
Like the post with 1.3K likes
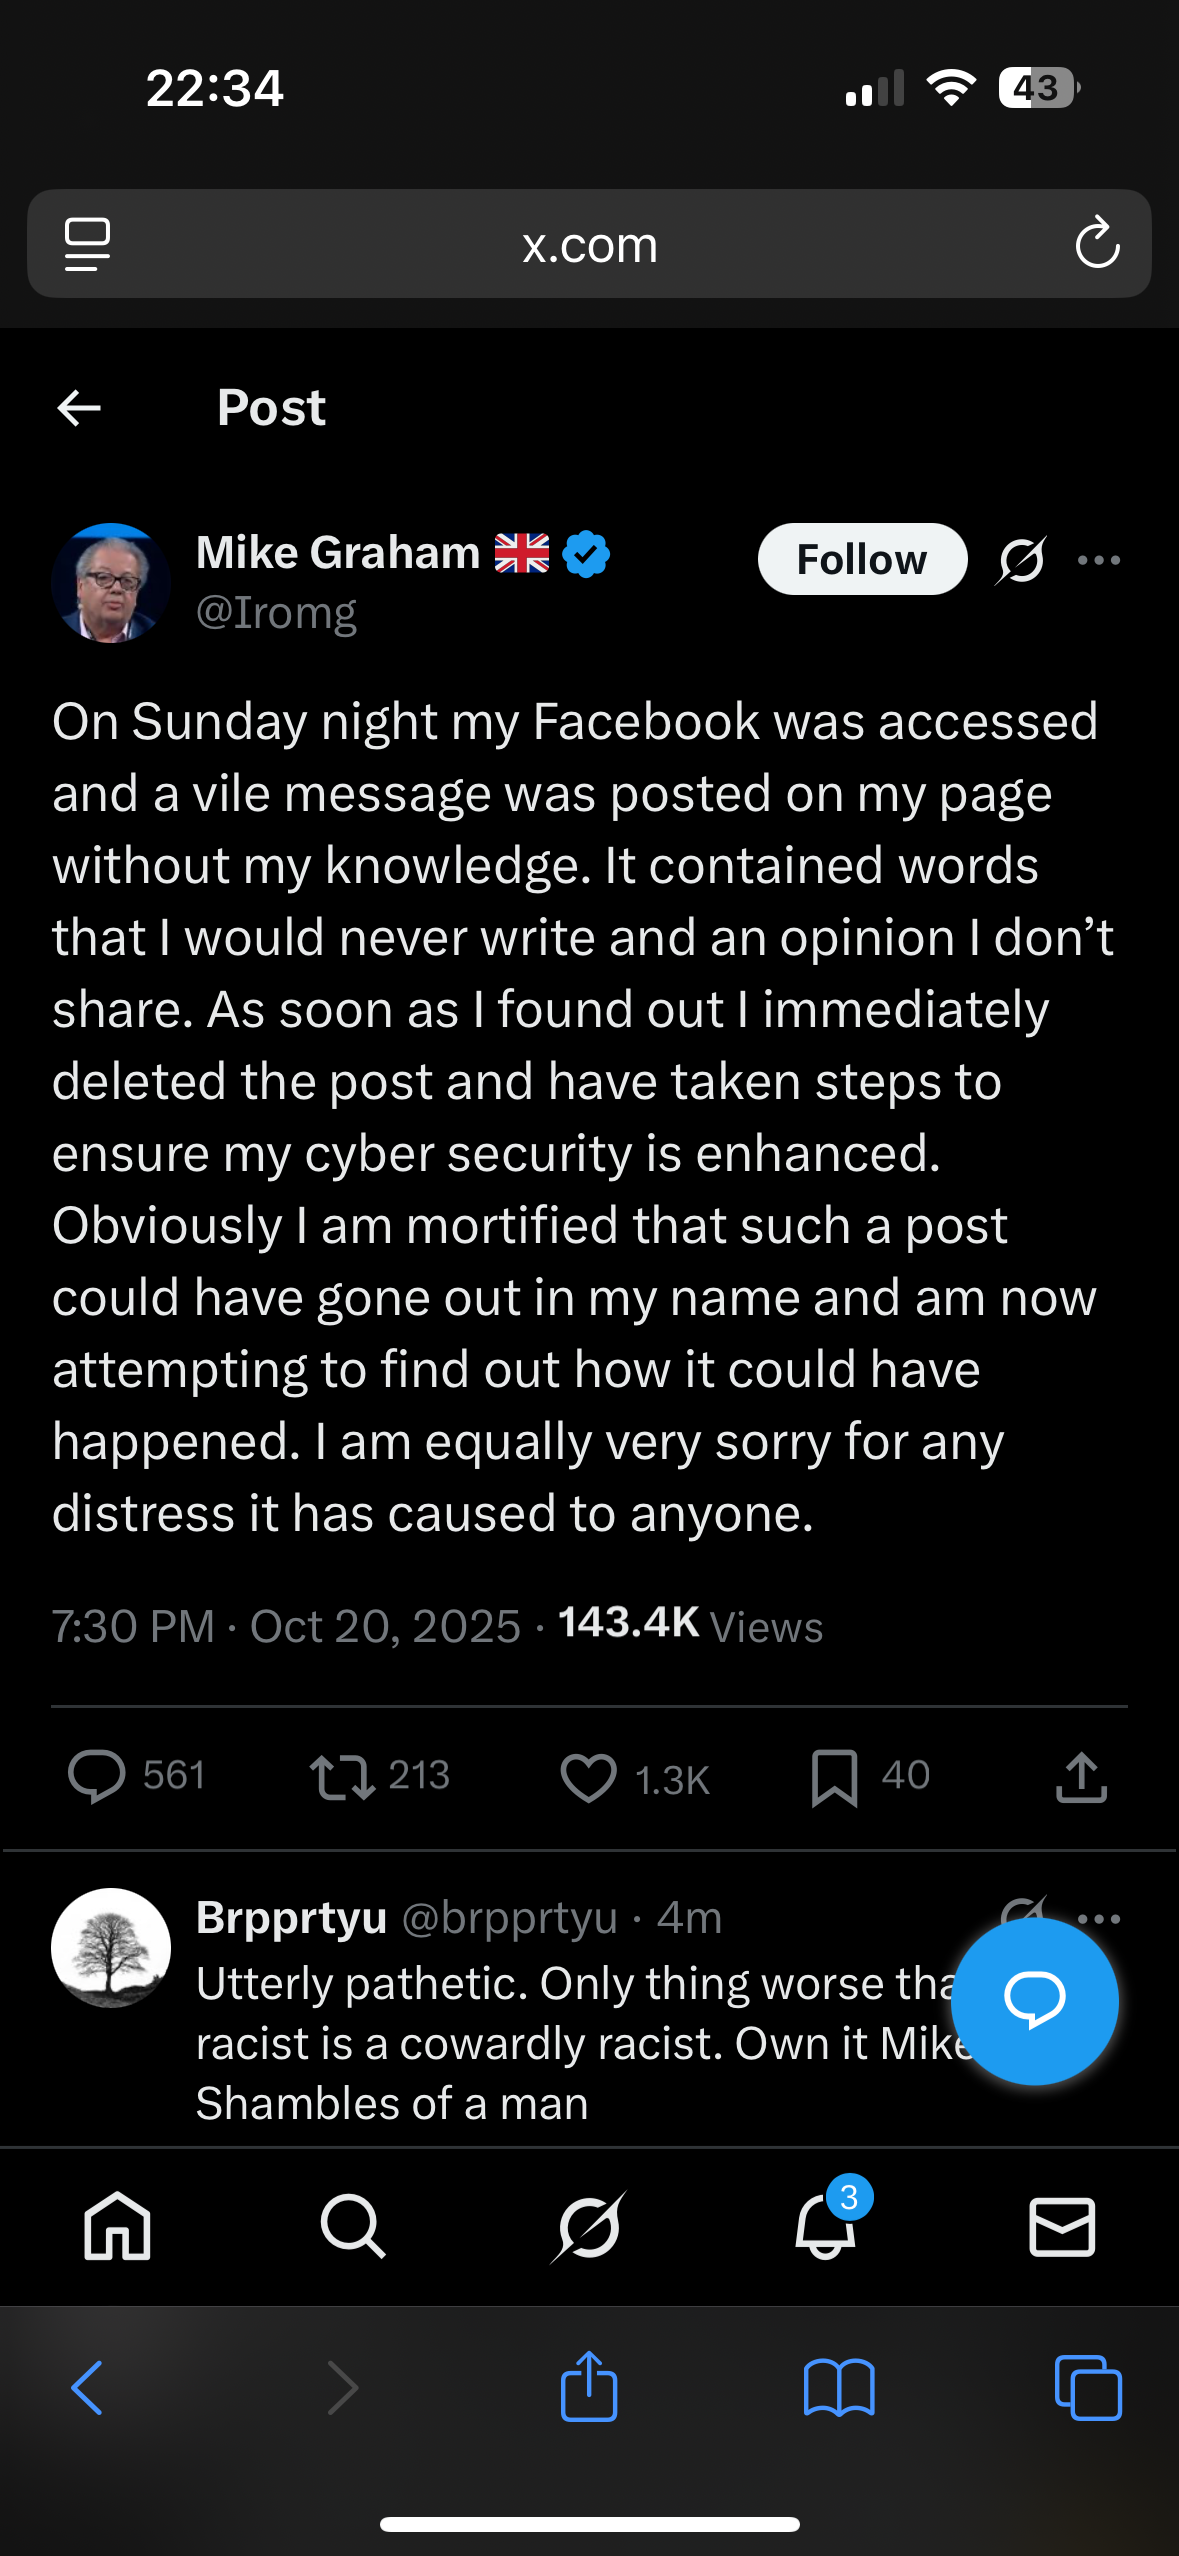(588, 1778)
